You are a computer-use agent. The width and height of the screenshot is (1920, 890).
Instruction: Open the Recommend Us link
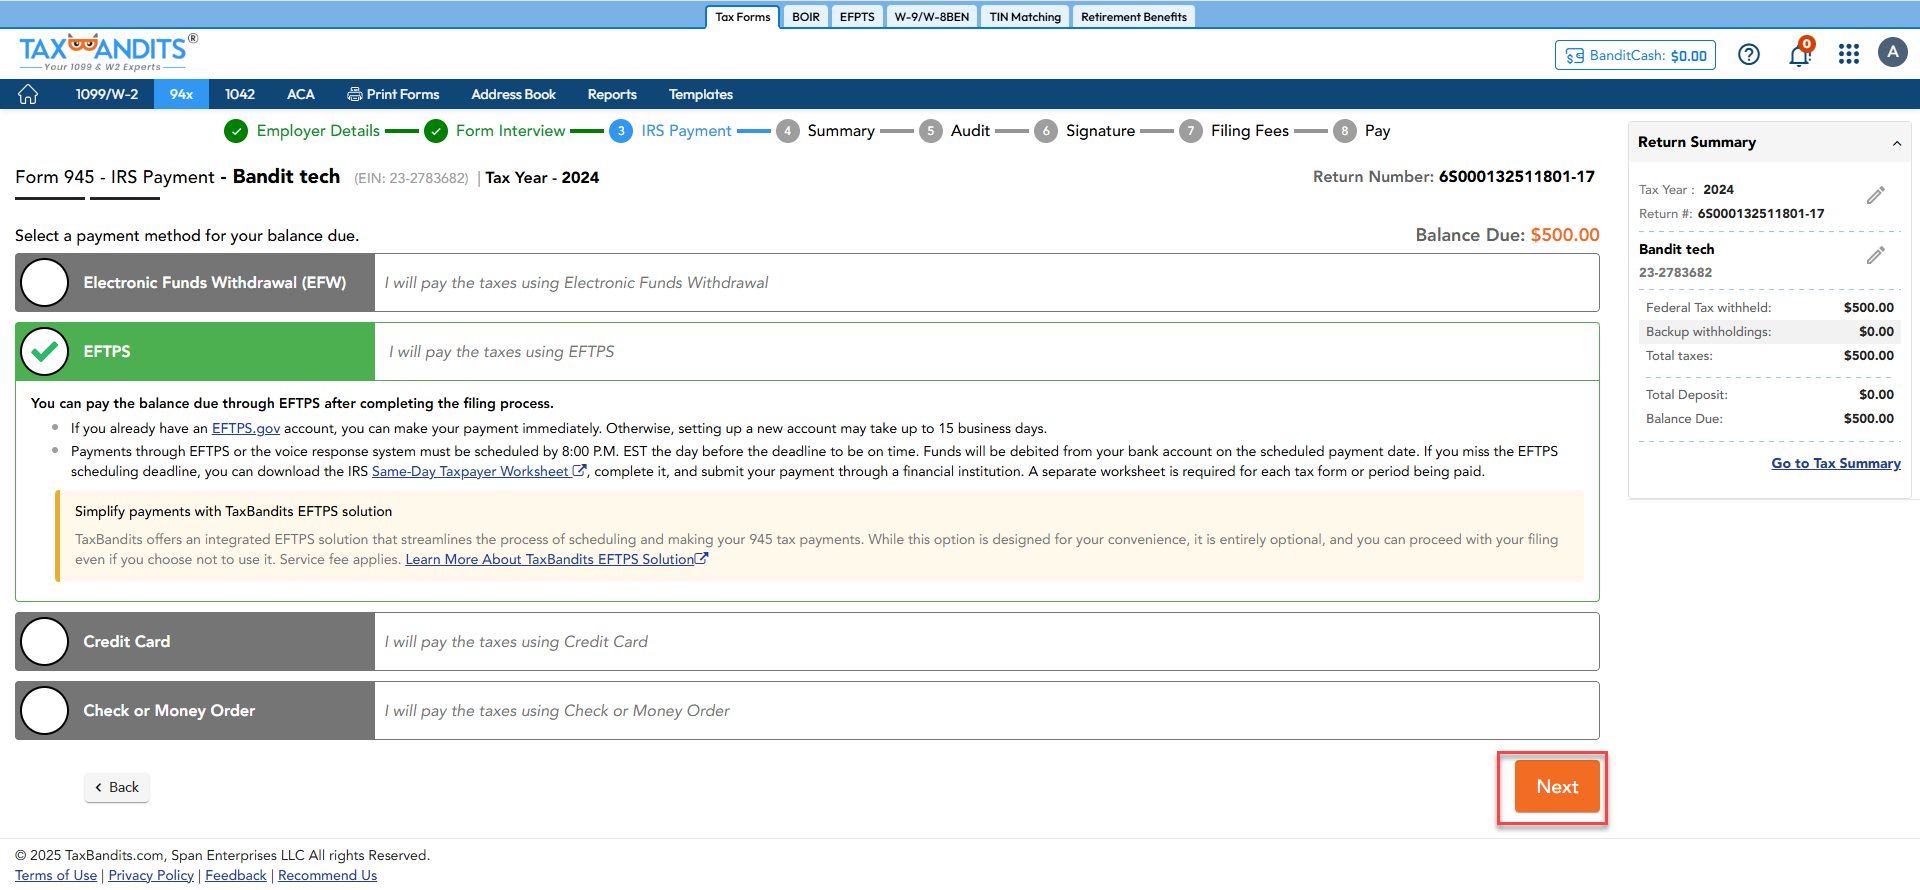[327, 875]
